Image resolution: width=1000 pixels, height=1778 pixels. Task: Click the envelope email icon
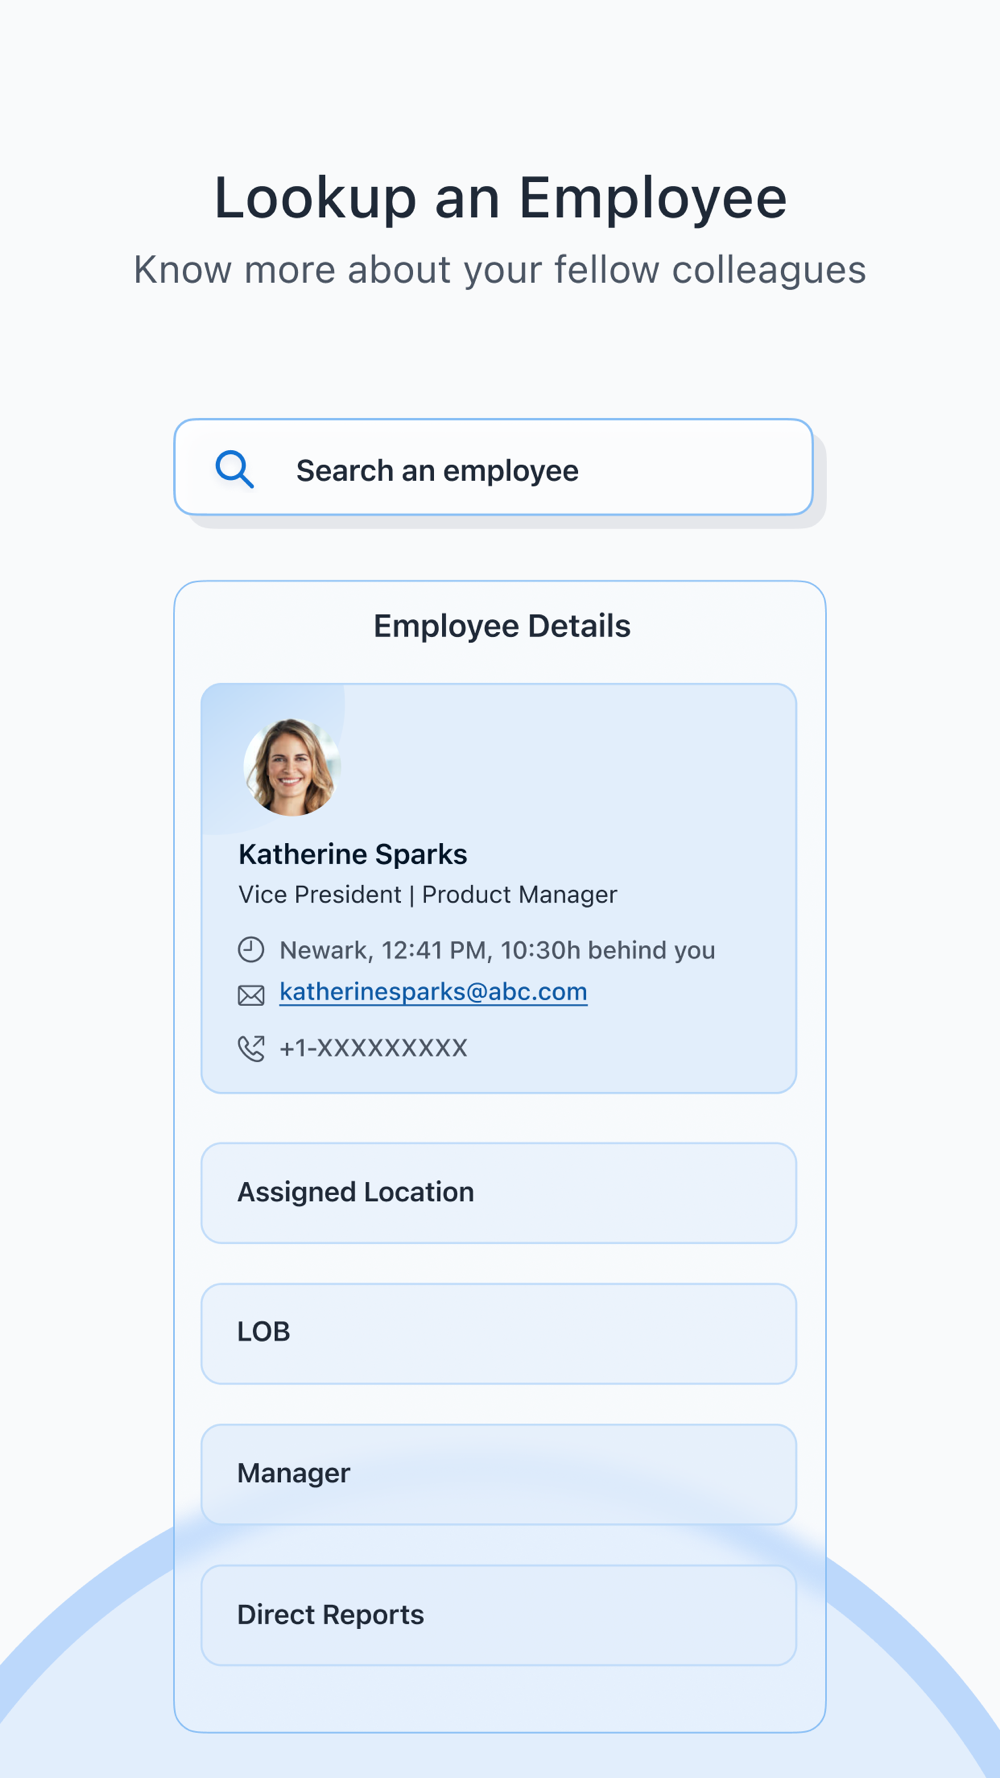point(251,995)
